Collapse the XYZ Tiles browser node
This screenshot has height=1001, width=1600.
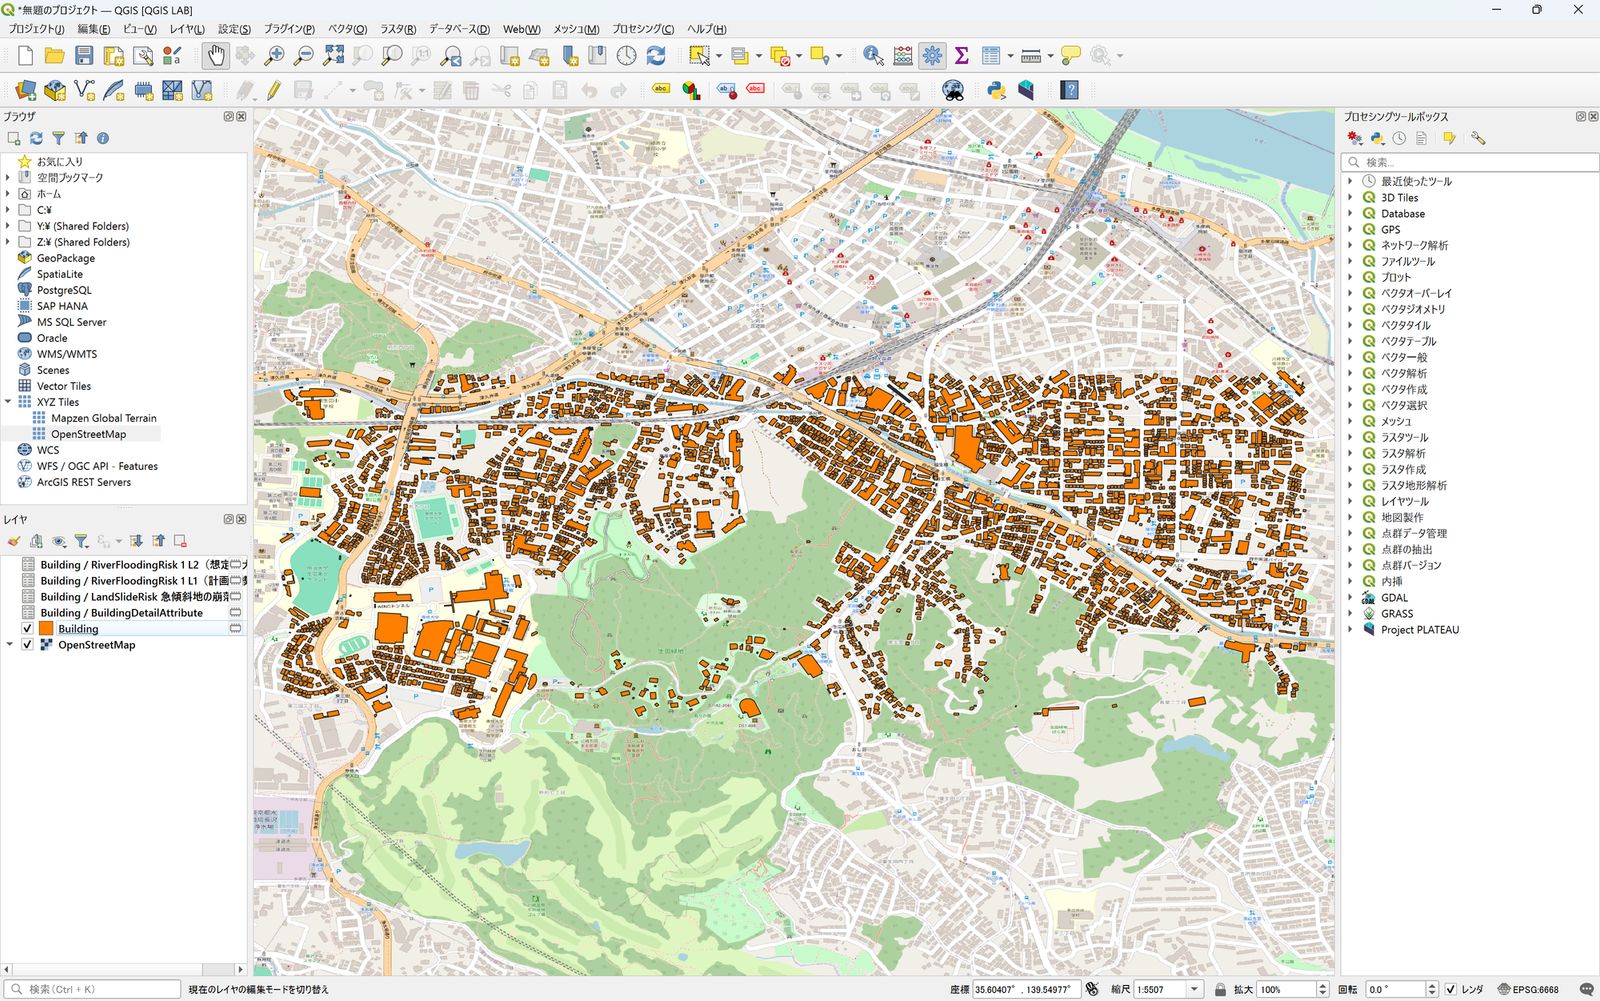pos(9,402)
